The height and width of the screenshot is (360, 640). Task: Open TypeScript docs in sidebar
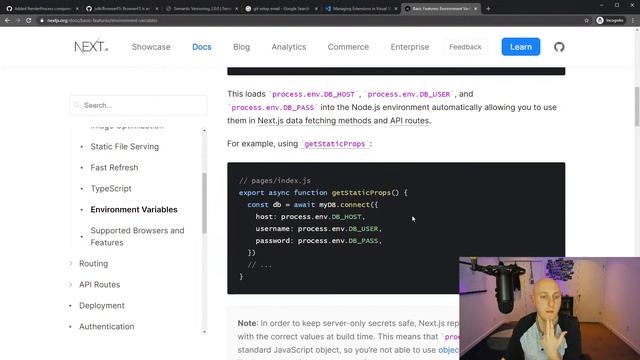[x=111, y=189]
